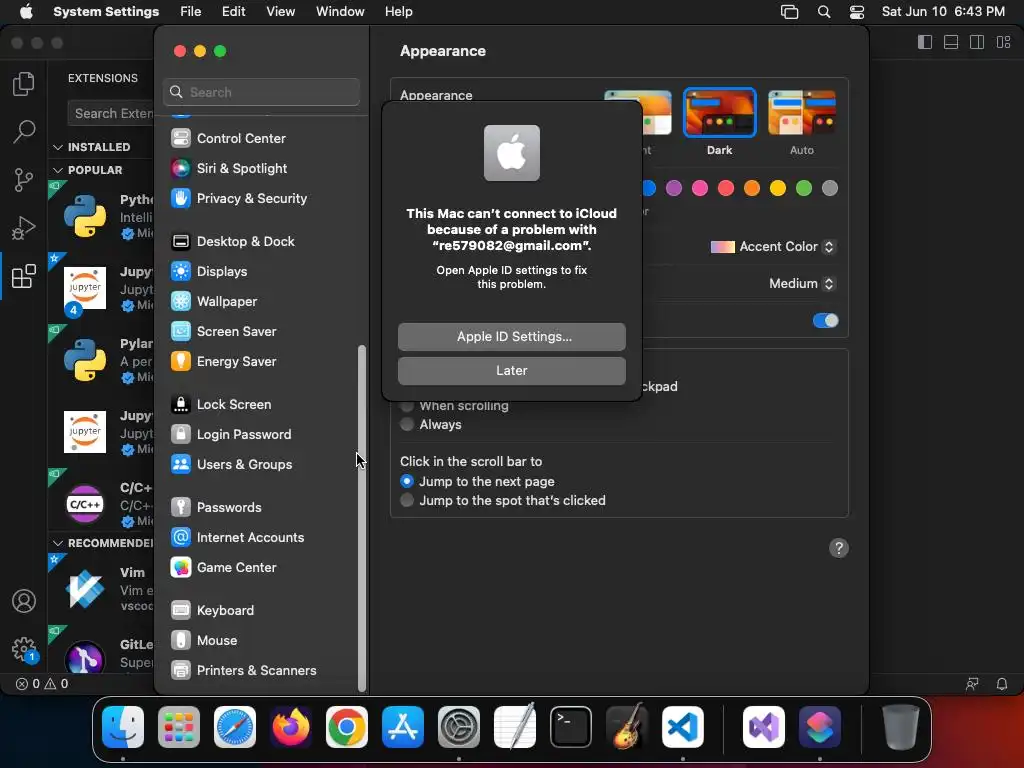Open Energy Saver settings
Screen dimensions: 1024x768
[223, 362]
